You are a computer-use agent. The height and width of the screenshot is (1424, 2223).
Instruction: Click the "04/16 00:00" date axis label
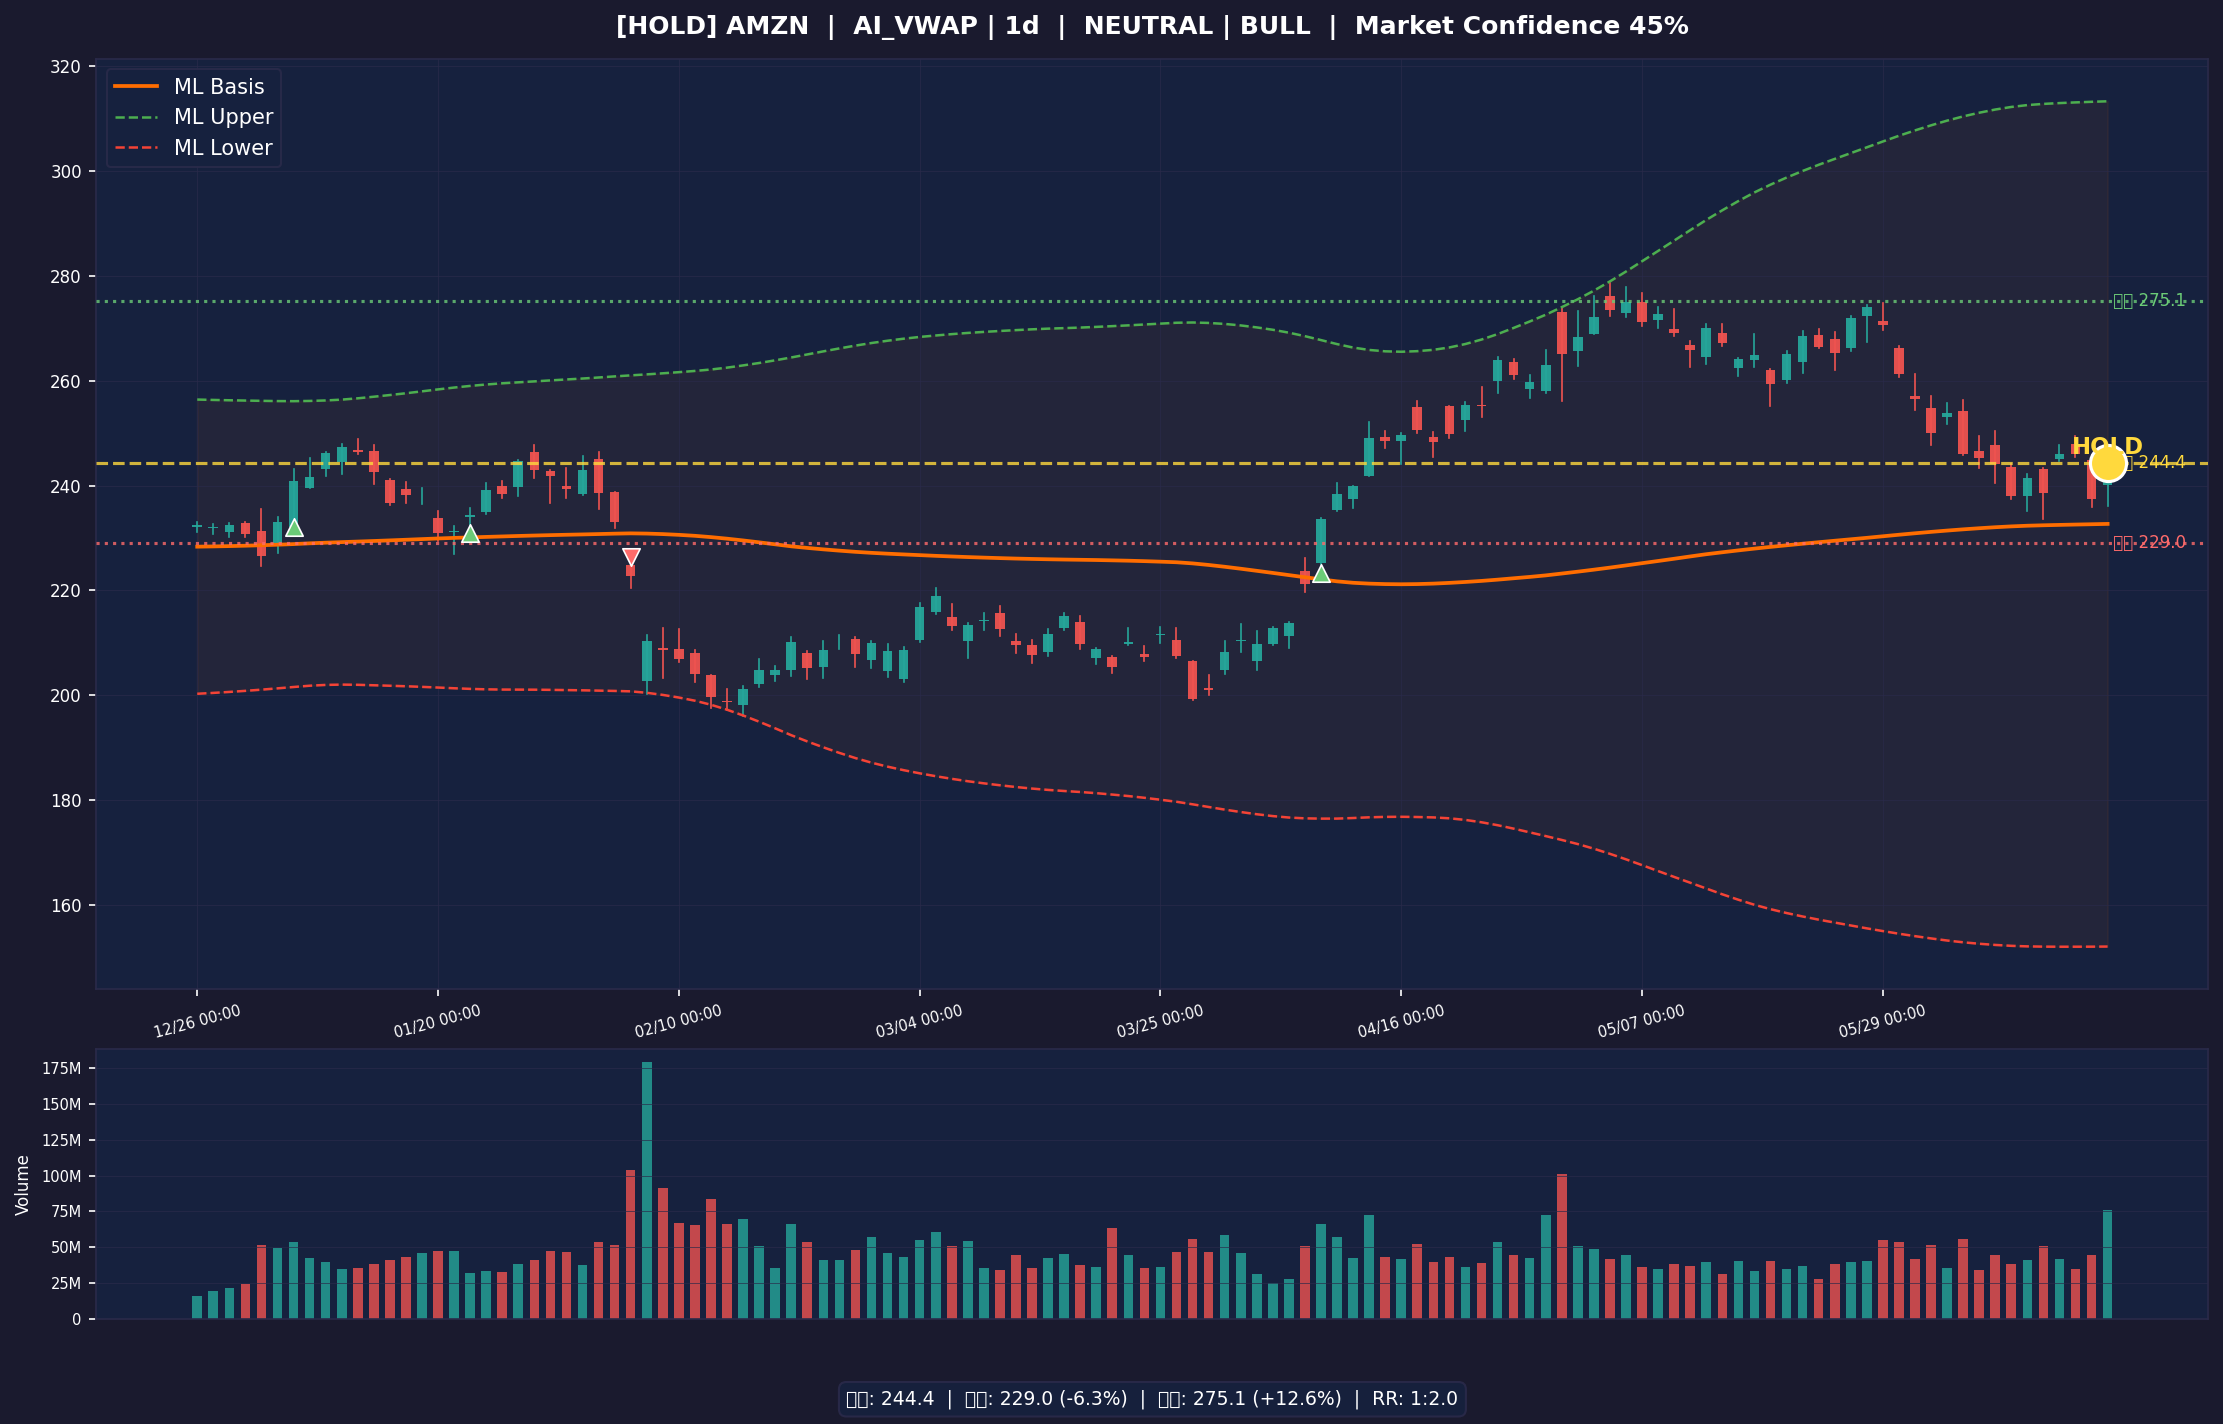(1401, 1021)
